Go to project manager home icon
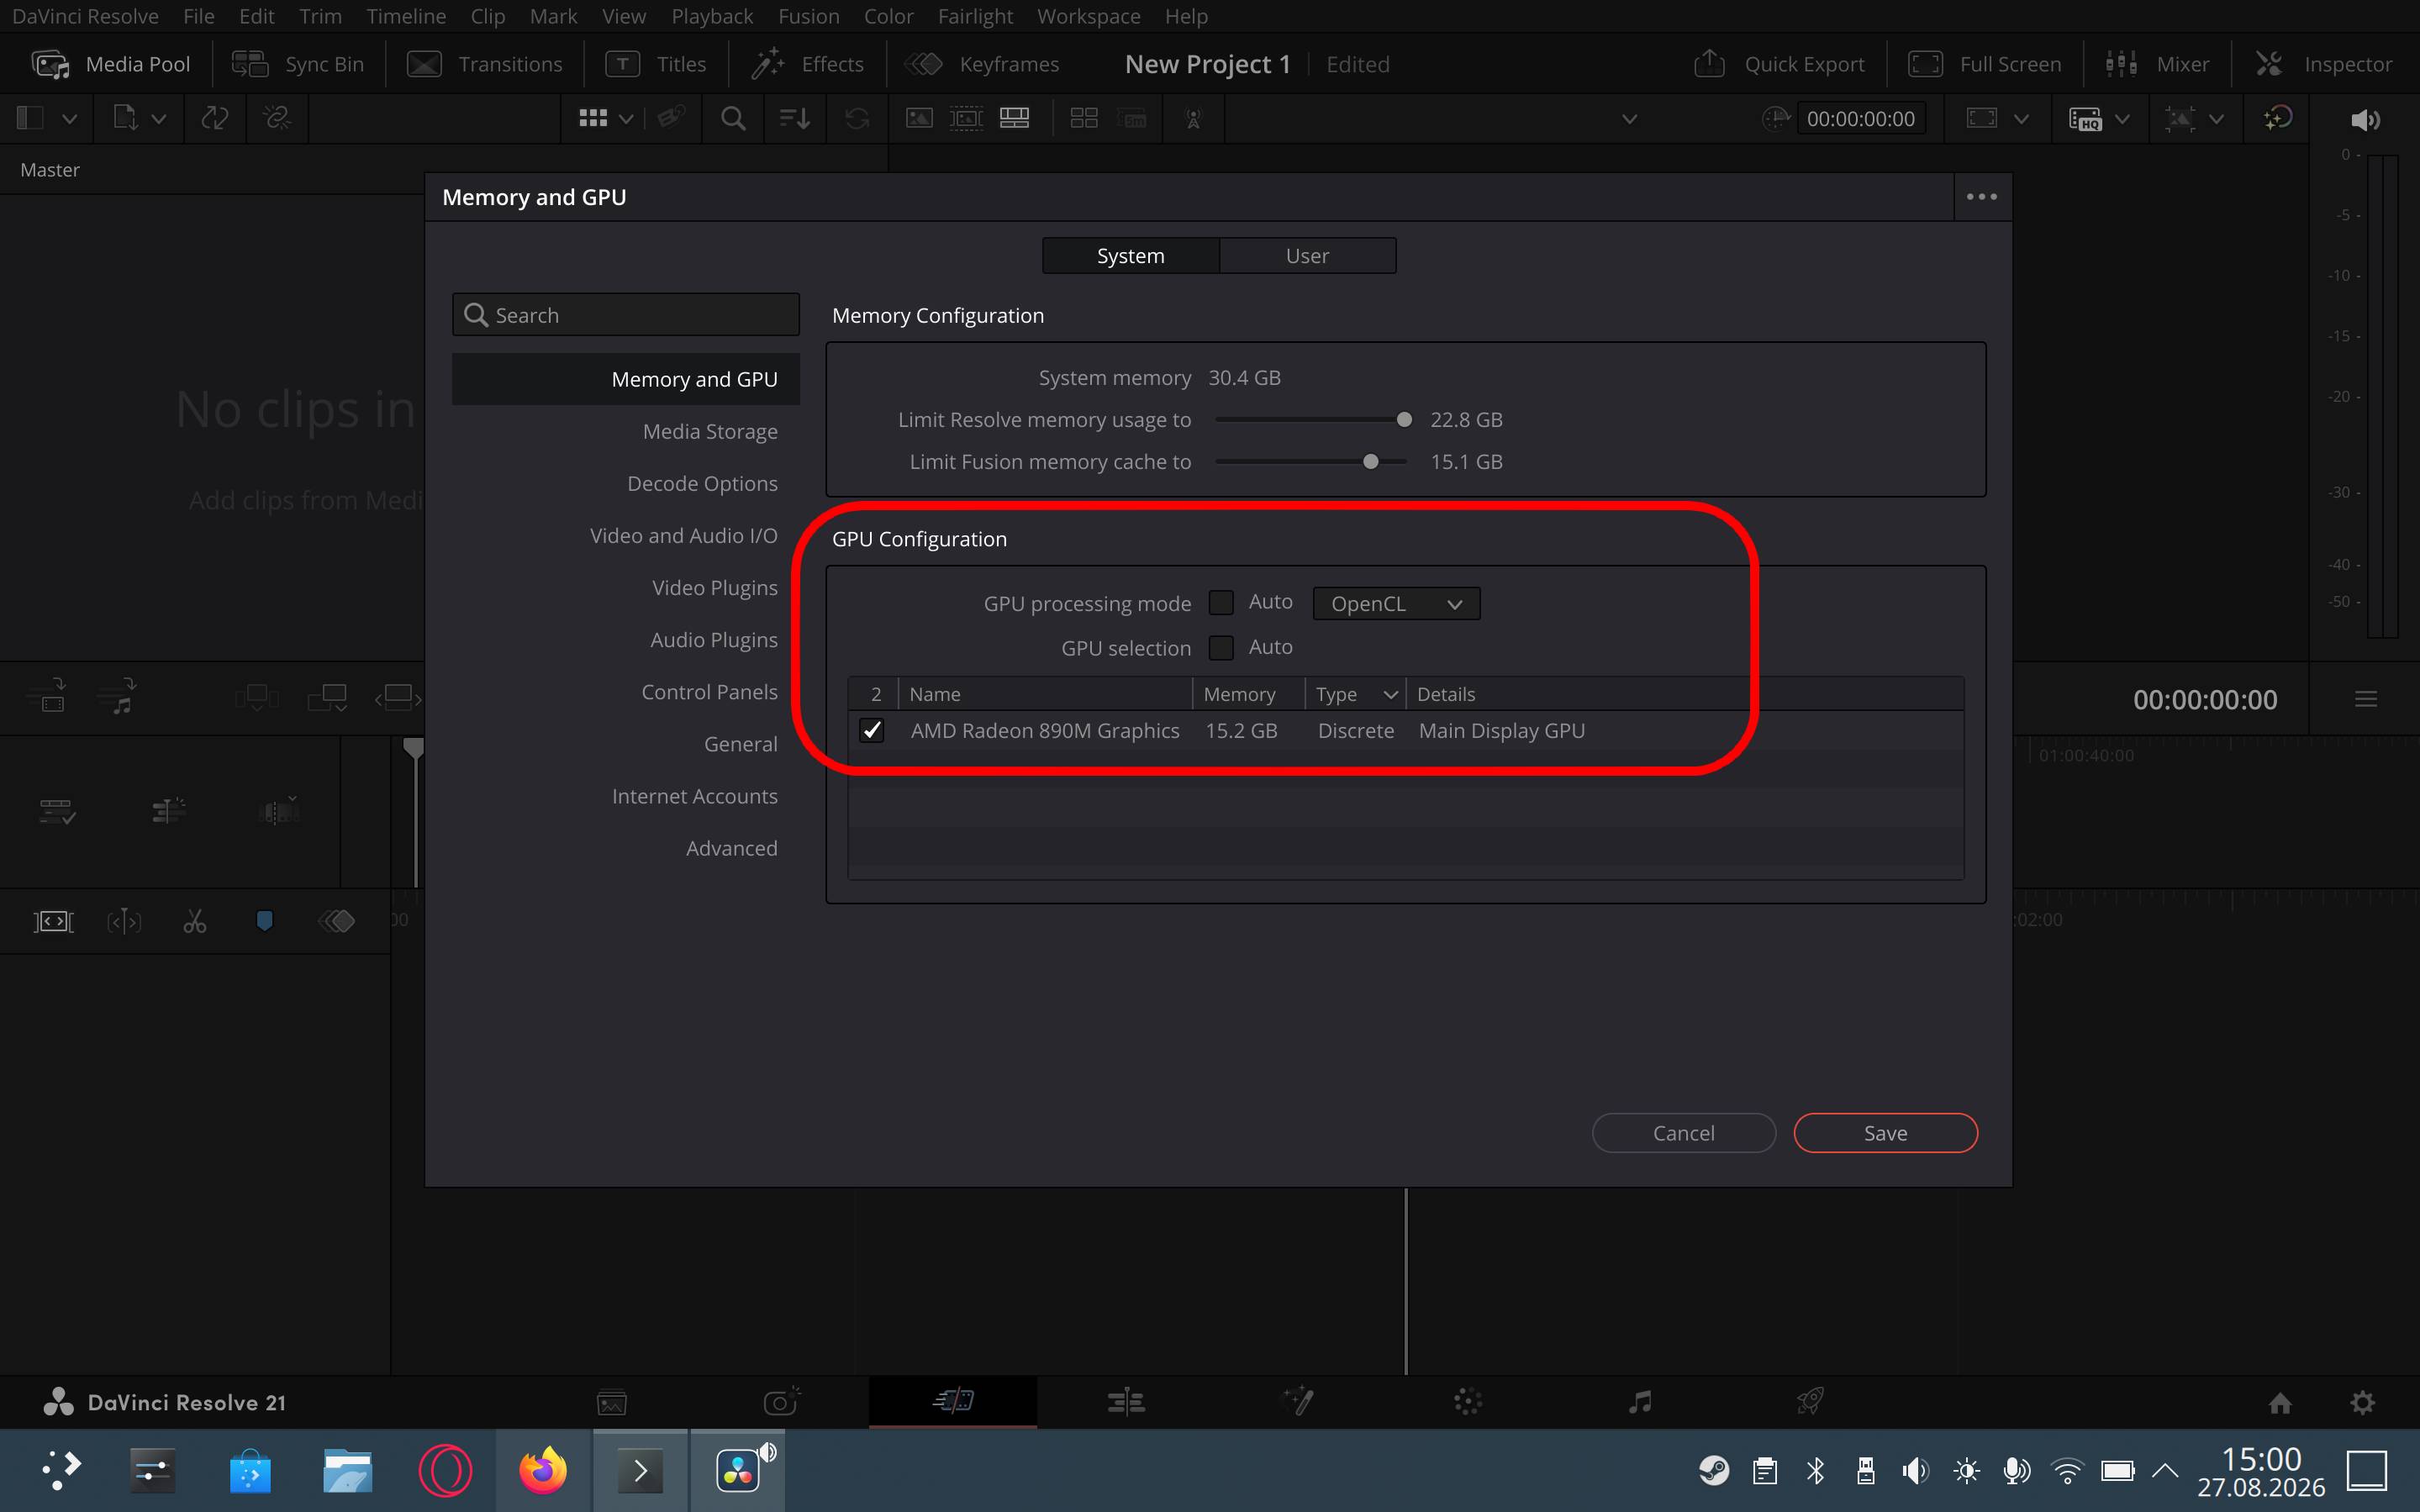Image resolution: width=2420 pixels, height=1512 pixels. [2280, 1403]
